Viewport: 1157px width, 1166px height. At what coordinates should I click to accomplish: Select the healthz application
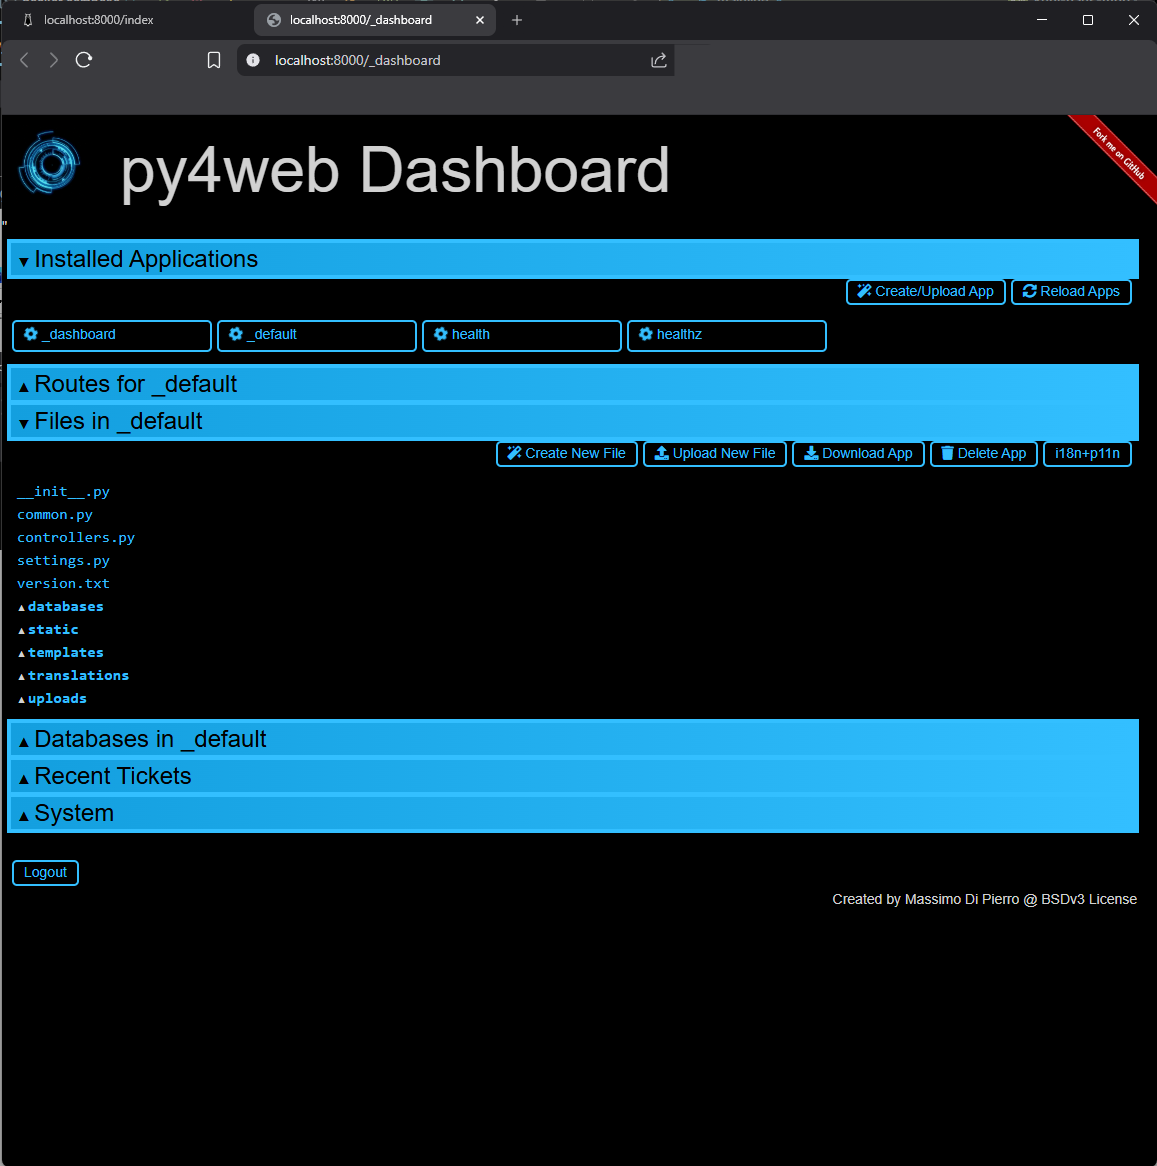tap(726, 335)
